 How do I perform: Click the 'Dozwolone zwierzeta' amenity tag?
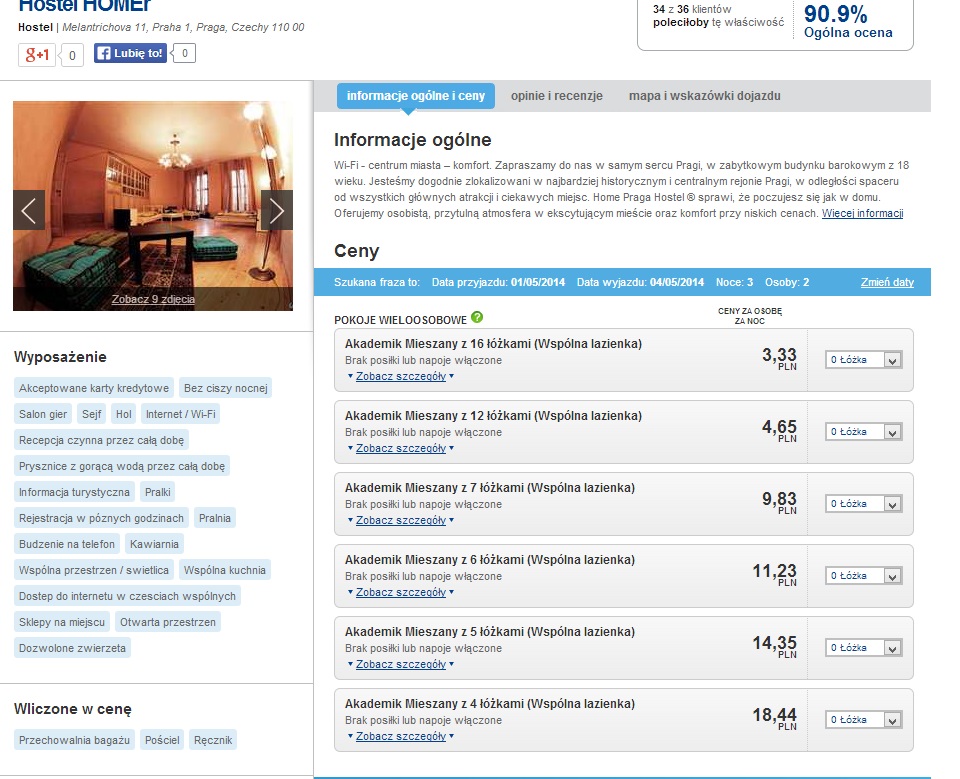pos(72,648)
